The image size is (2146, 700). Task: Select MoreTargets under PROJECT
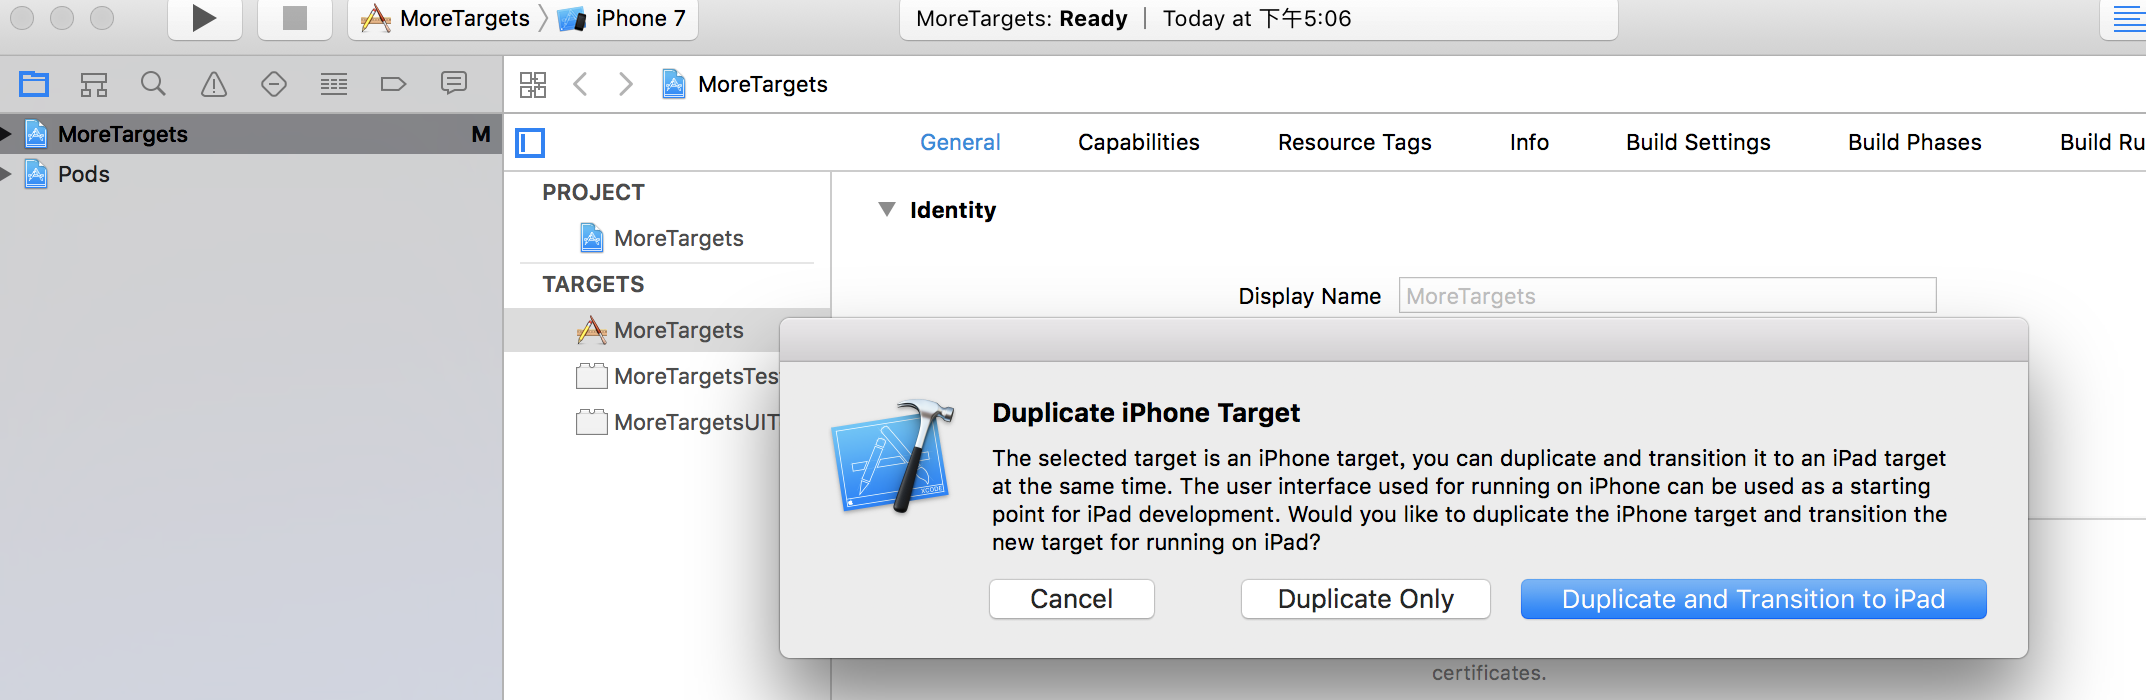(662, 238)
